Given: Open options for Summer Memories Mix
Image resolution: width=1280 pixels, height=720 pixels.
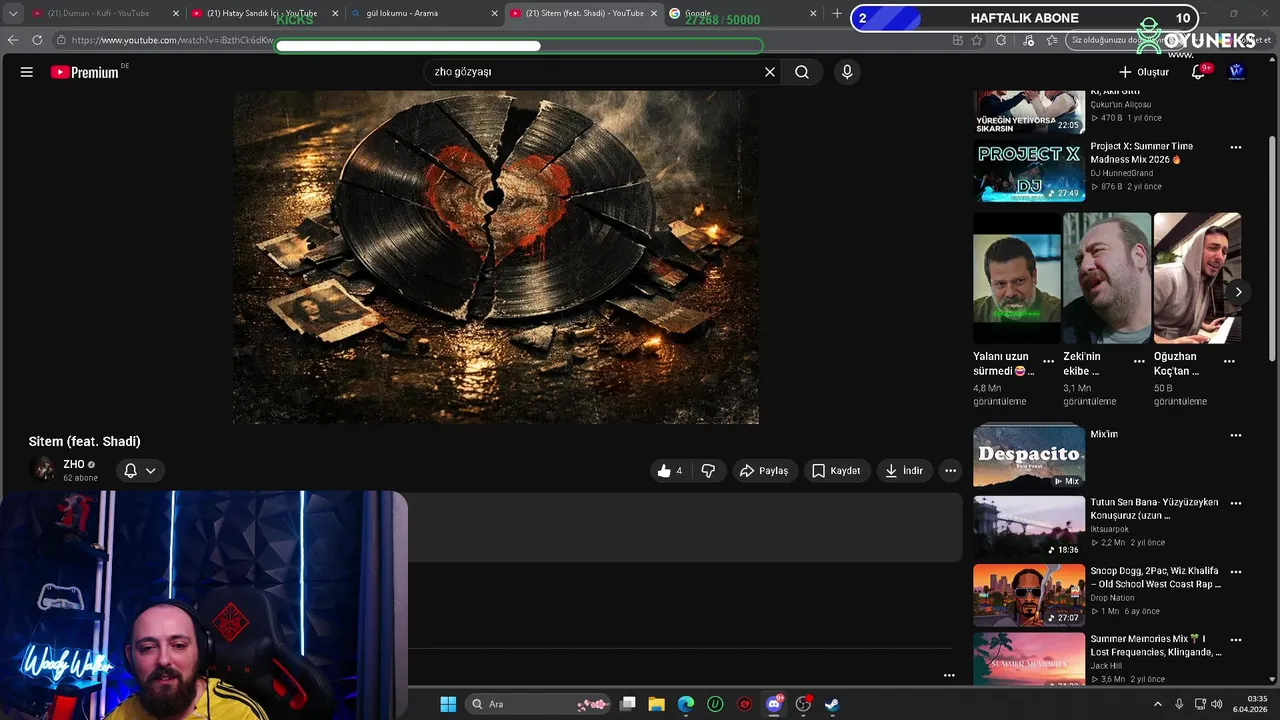Looking at the screenshot, I should click(1235, 640).
